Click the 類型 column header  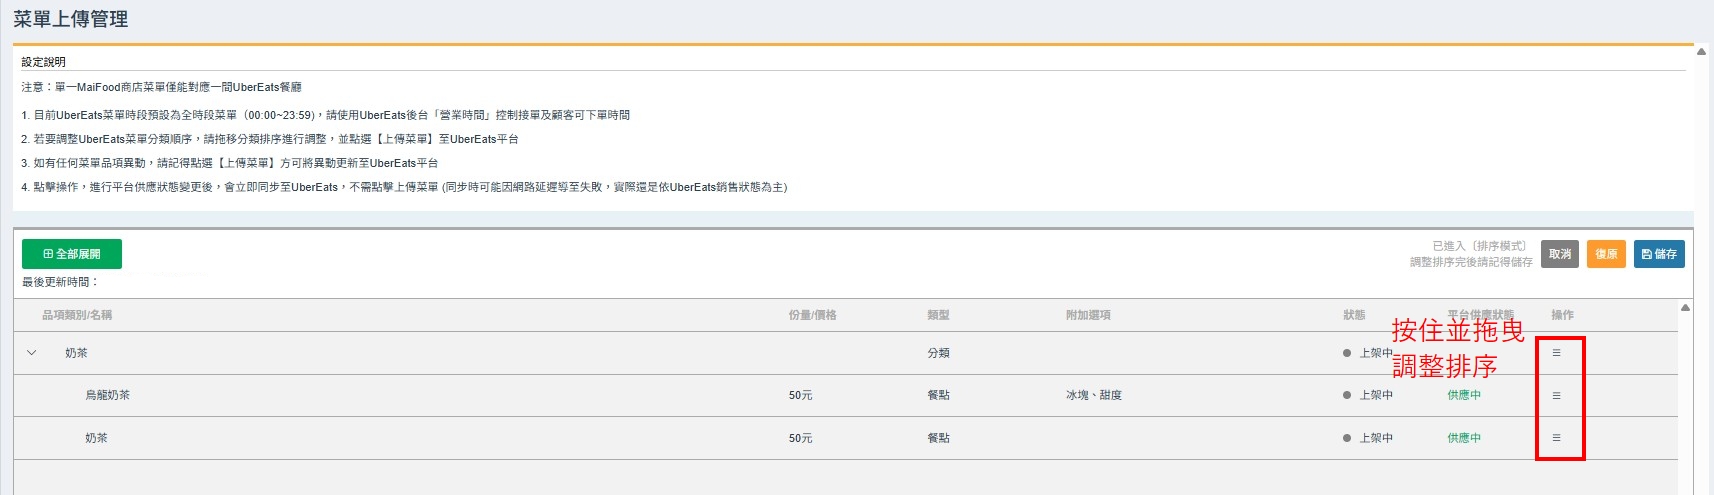[x=938, y=315]
